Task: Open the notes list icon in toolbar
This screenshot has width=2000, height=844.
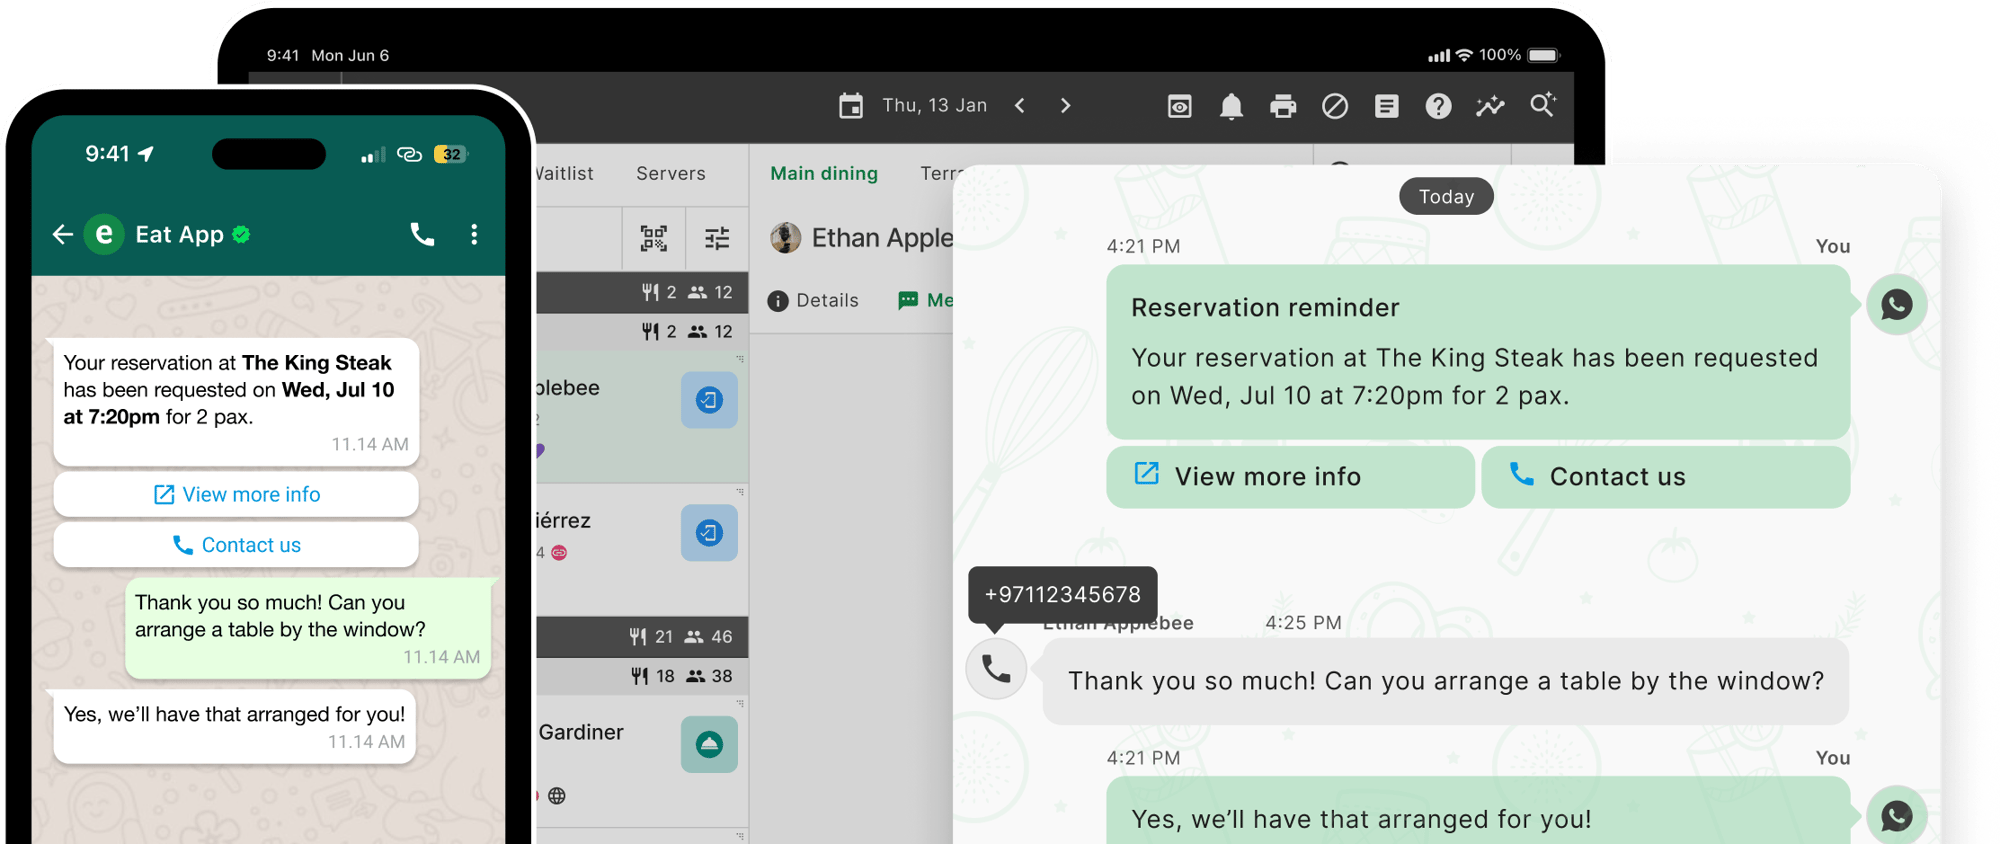Action: pos(1387,106)
